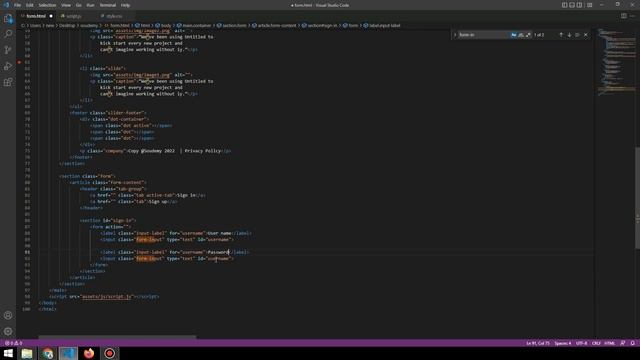Toggle Find in Selection option
640x360 pixels.
(x=577, y=35)
